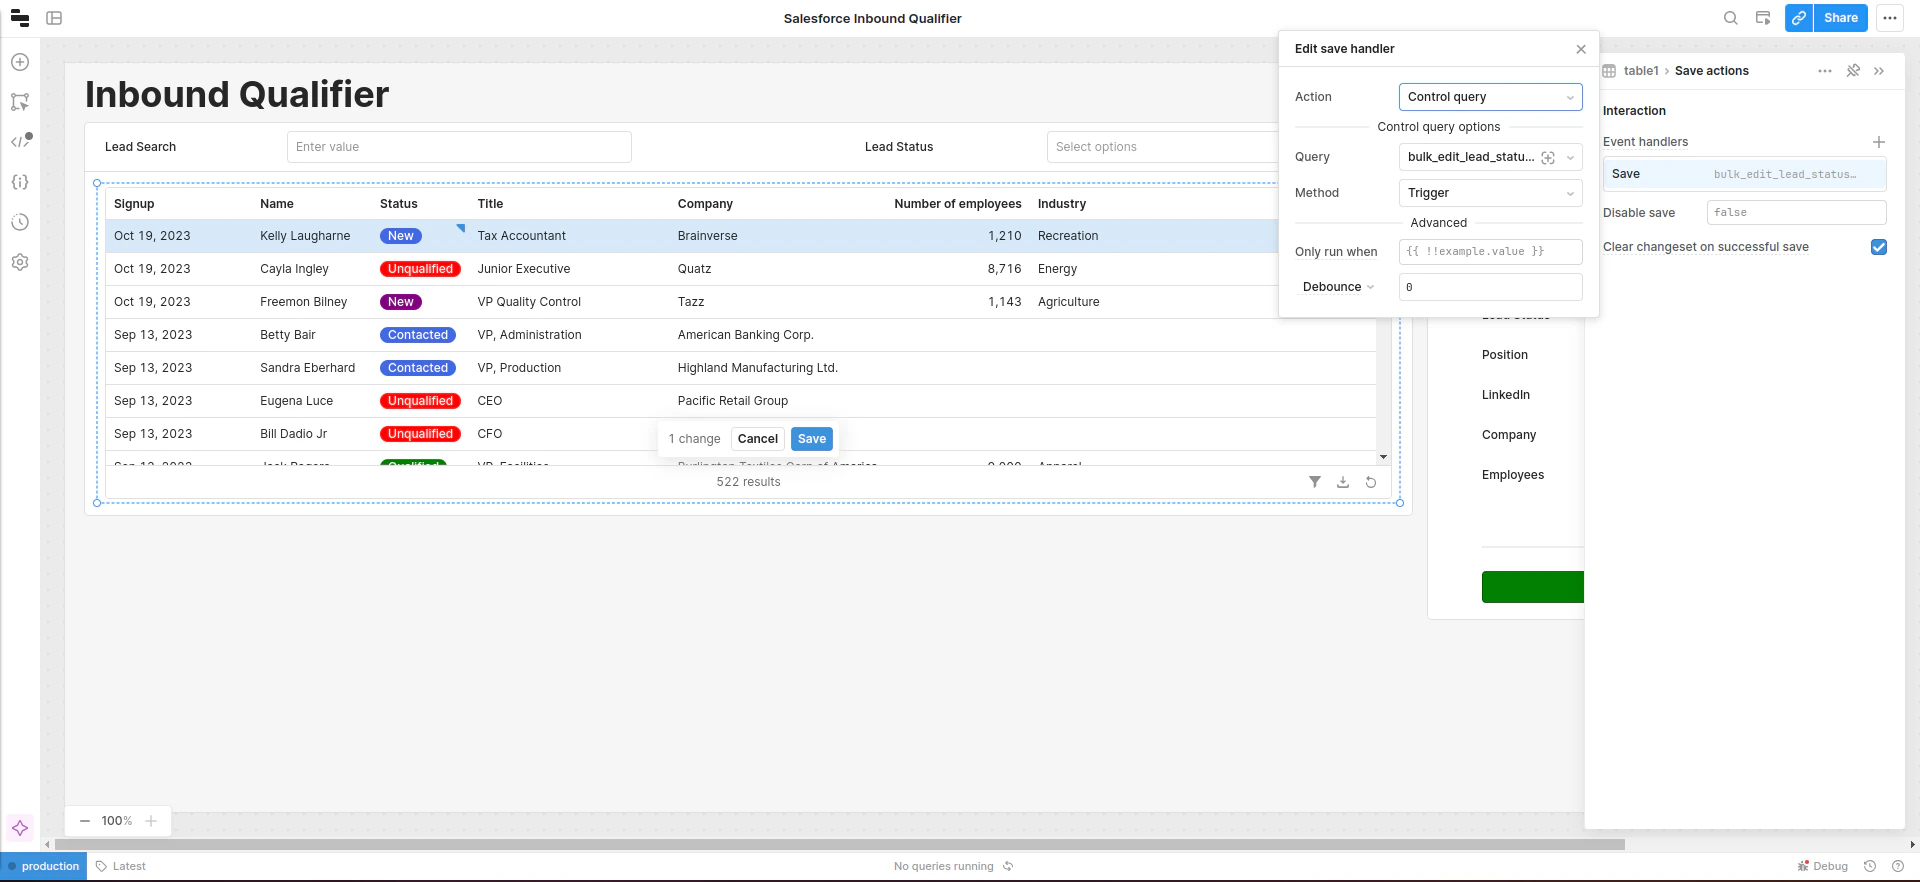1920x882 pixels.
Task: Click the Contacted status for Betty Bair
Action: (x=418, y=335)
